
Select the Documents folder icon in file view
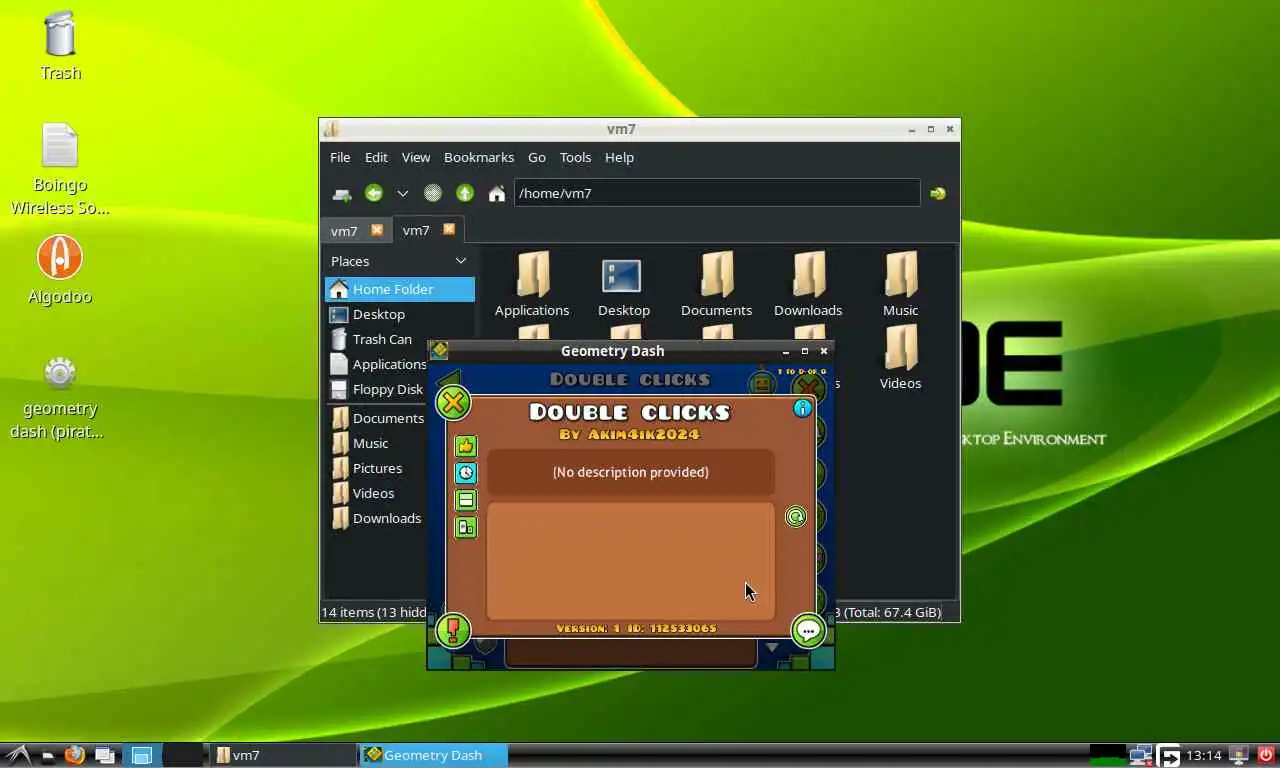coord(716,284)
